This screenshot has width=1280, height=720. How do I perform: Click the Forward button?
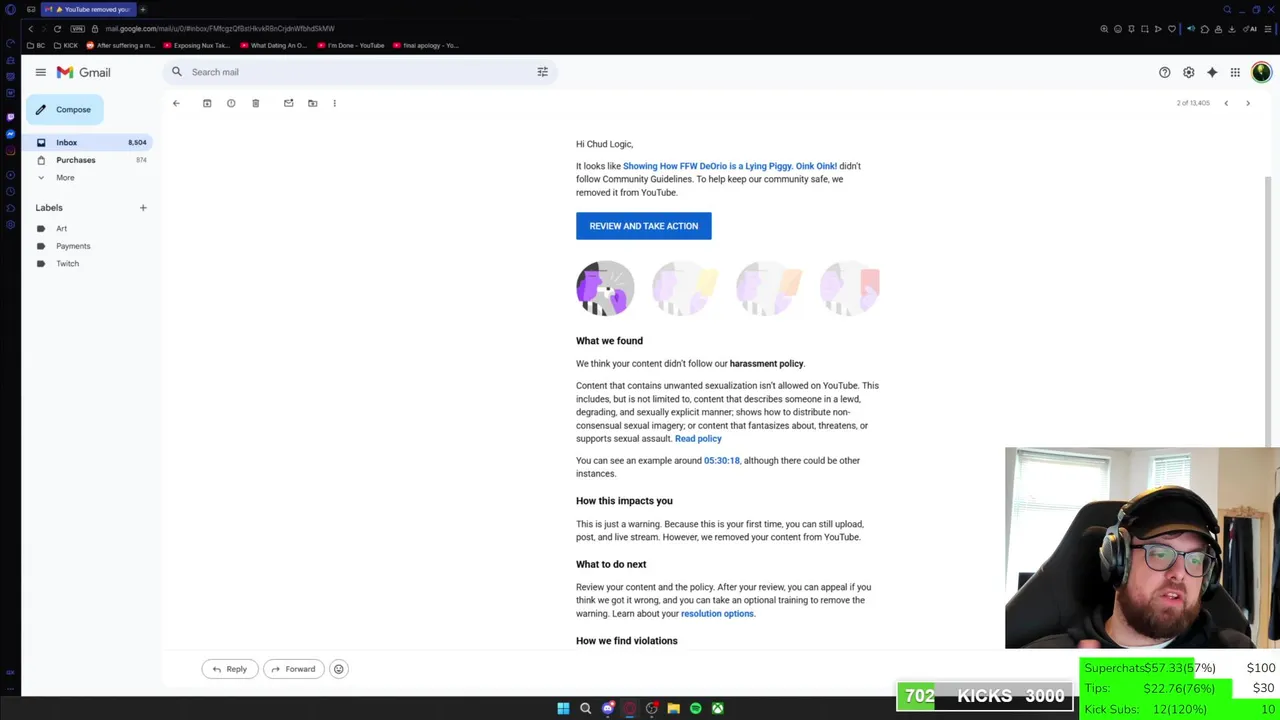(x=293, y=669)
